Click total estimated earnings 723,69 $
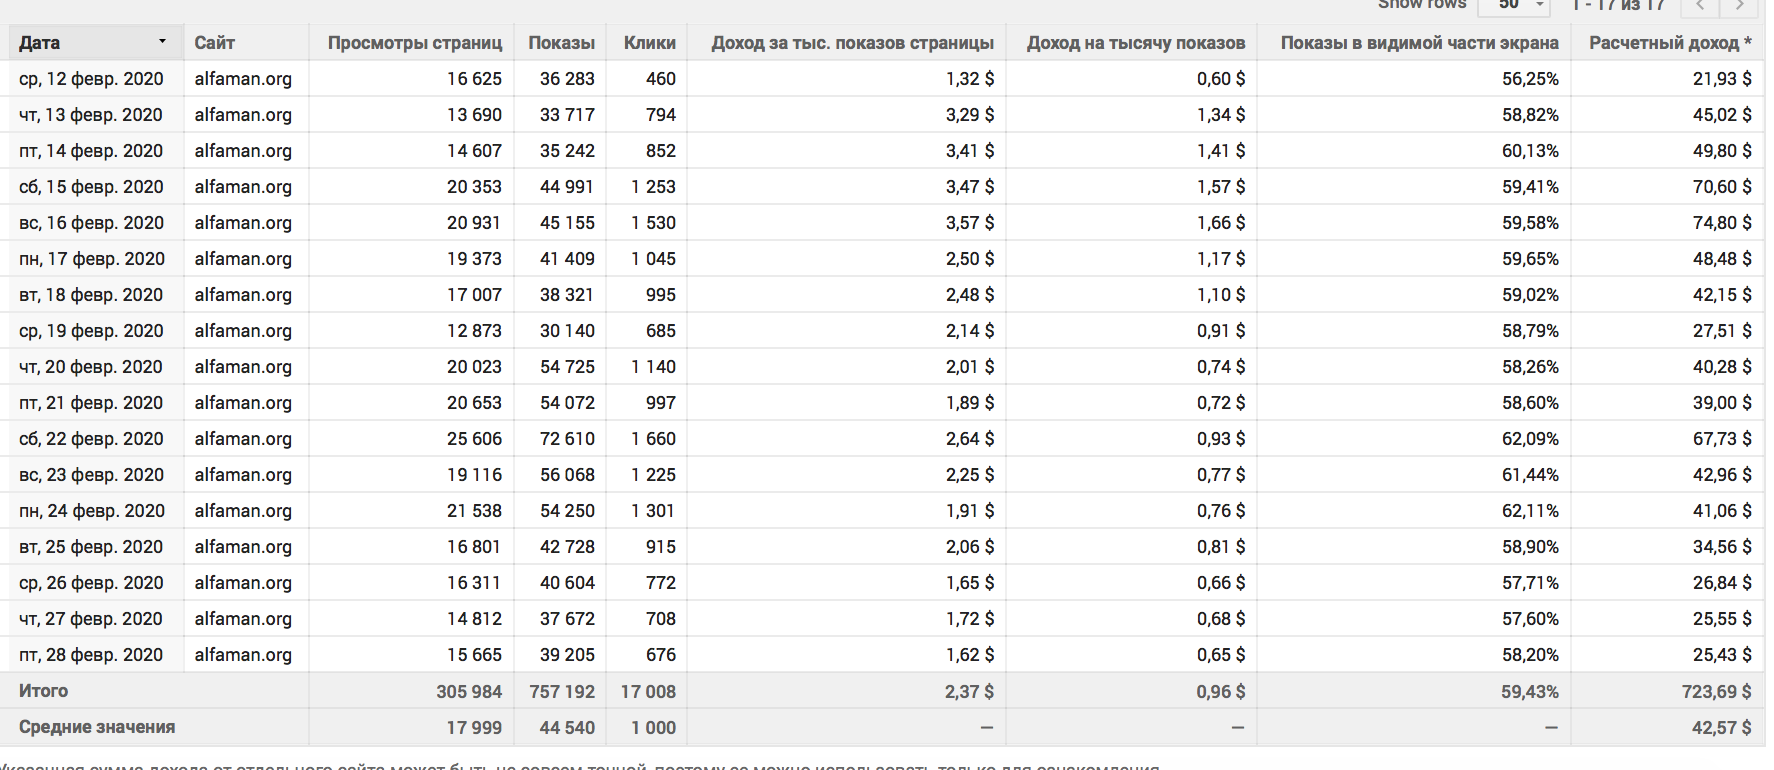Image resolution: width=1774 pixels, height=770 pixels. [x=1716, y=692]
